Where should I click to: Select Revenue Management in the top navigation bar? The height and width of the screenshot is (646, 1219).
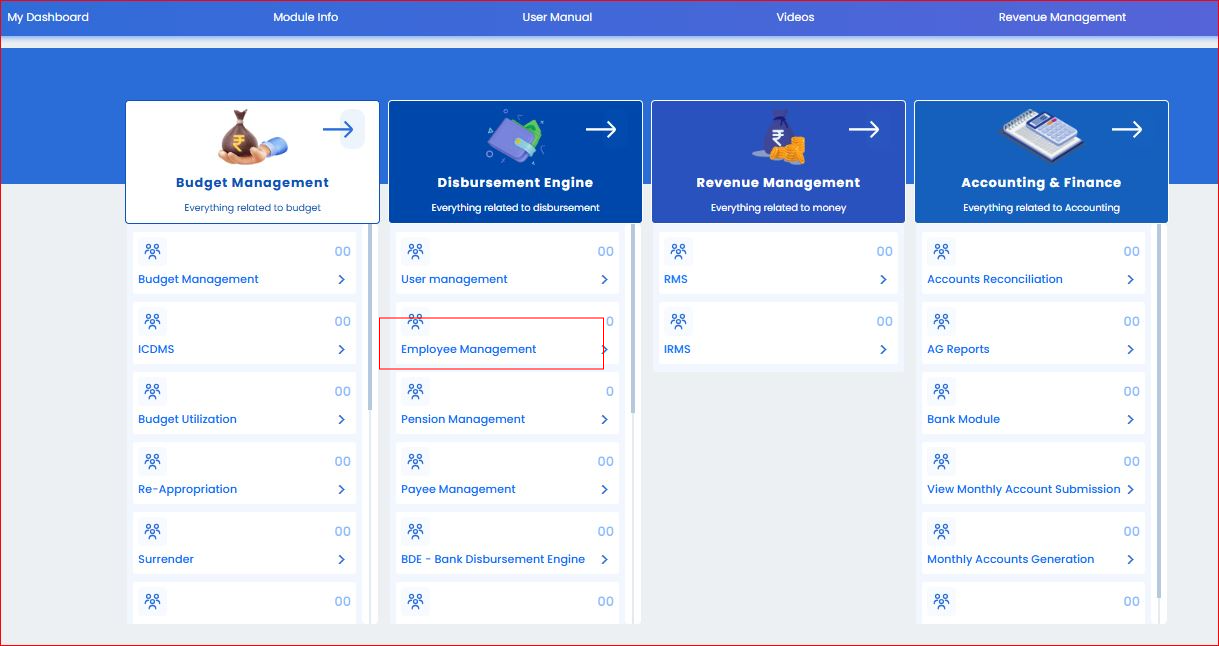pos(1062,17)
